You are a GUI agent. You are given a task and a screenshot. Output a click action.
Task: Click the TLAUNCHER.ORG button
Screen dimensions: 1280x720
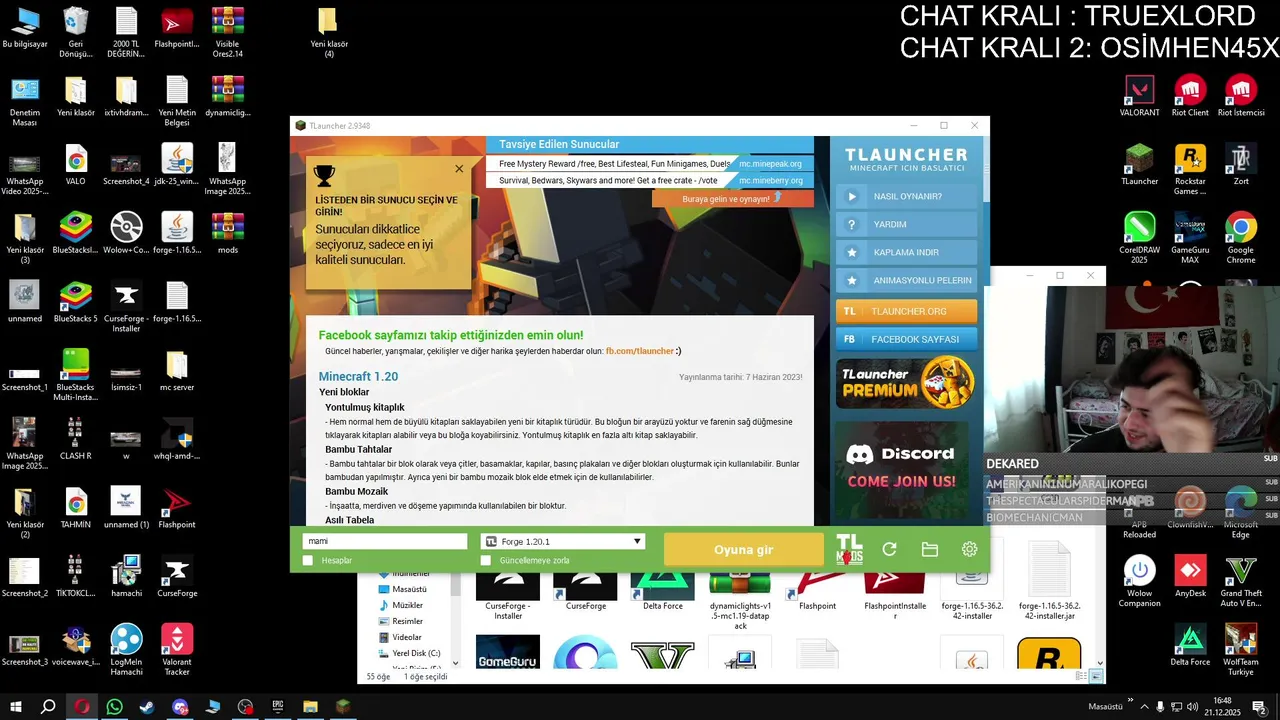[906, 311]
